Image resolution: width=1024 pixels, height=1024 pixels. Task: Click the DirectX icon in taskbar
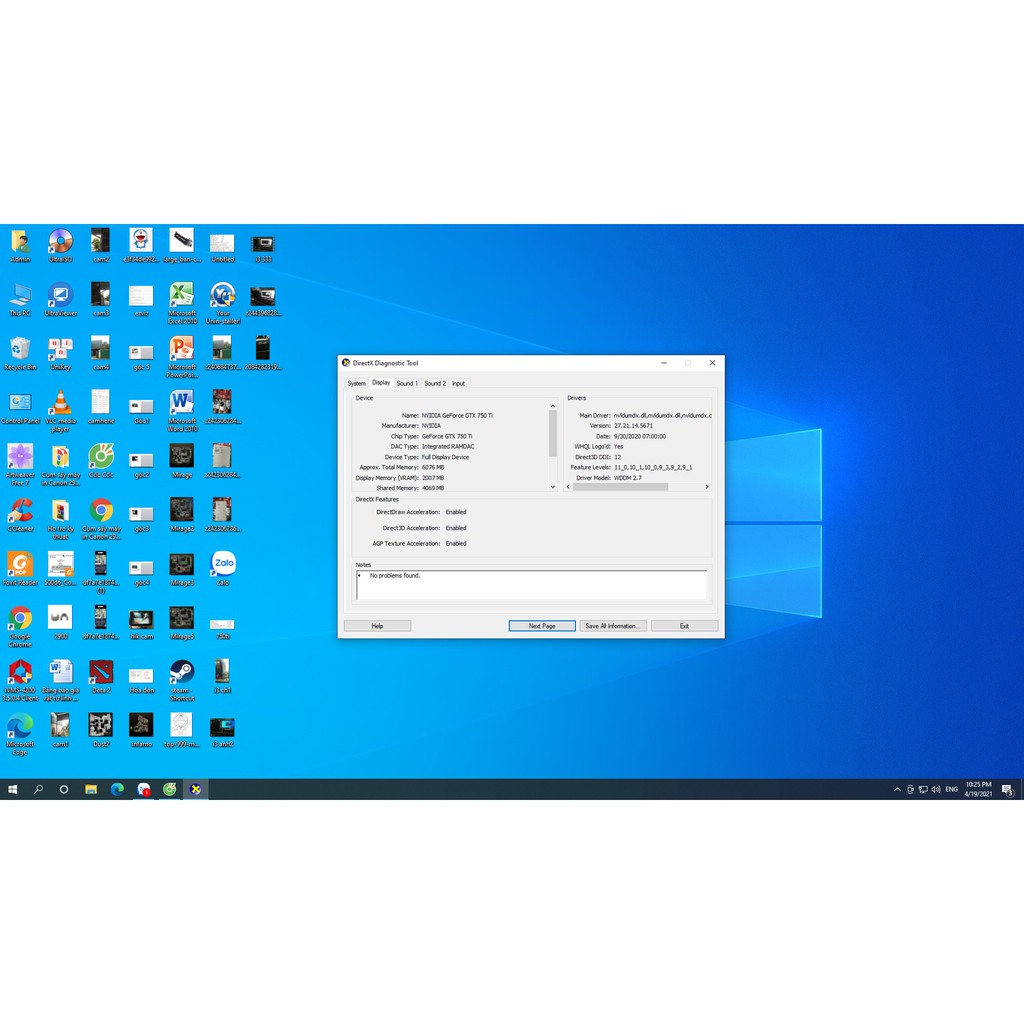tap(196, 789)
